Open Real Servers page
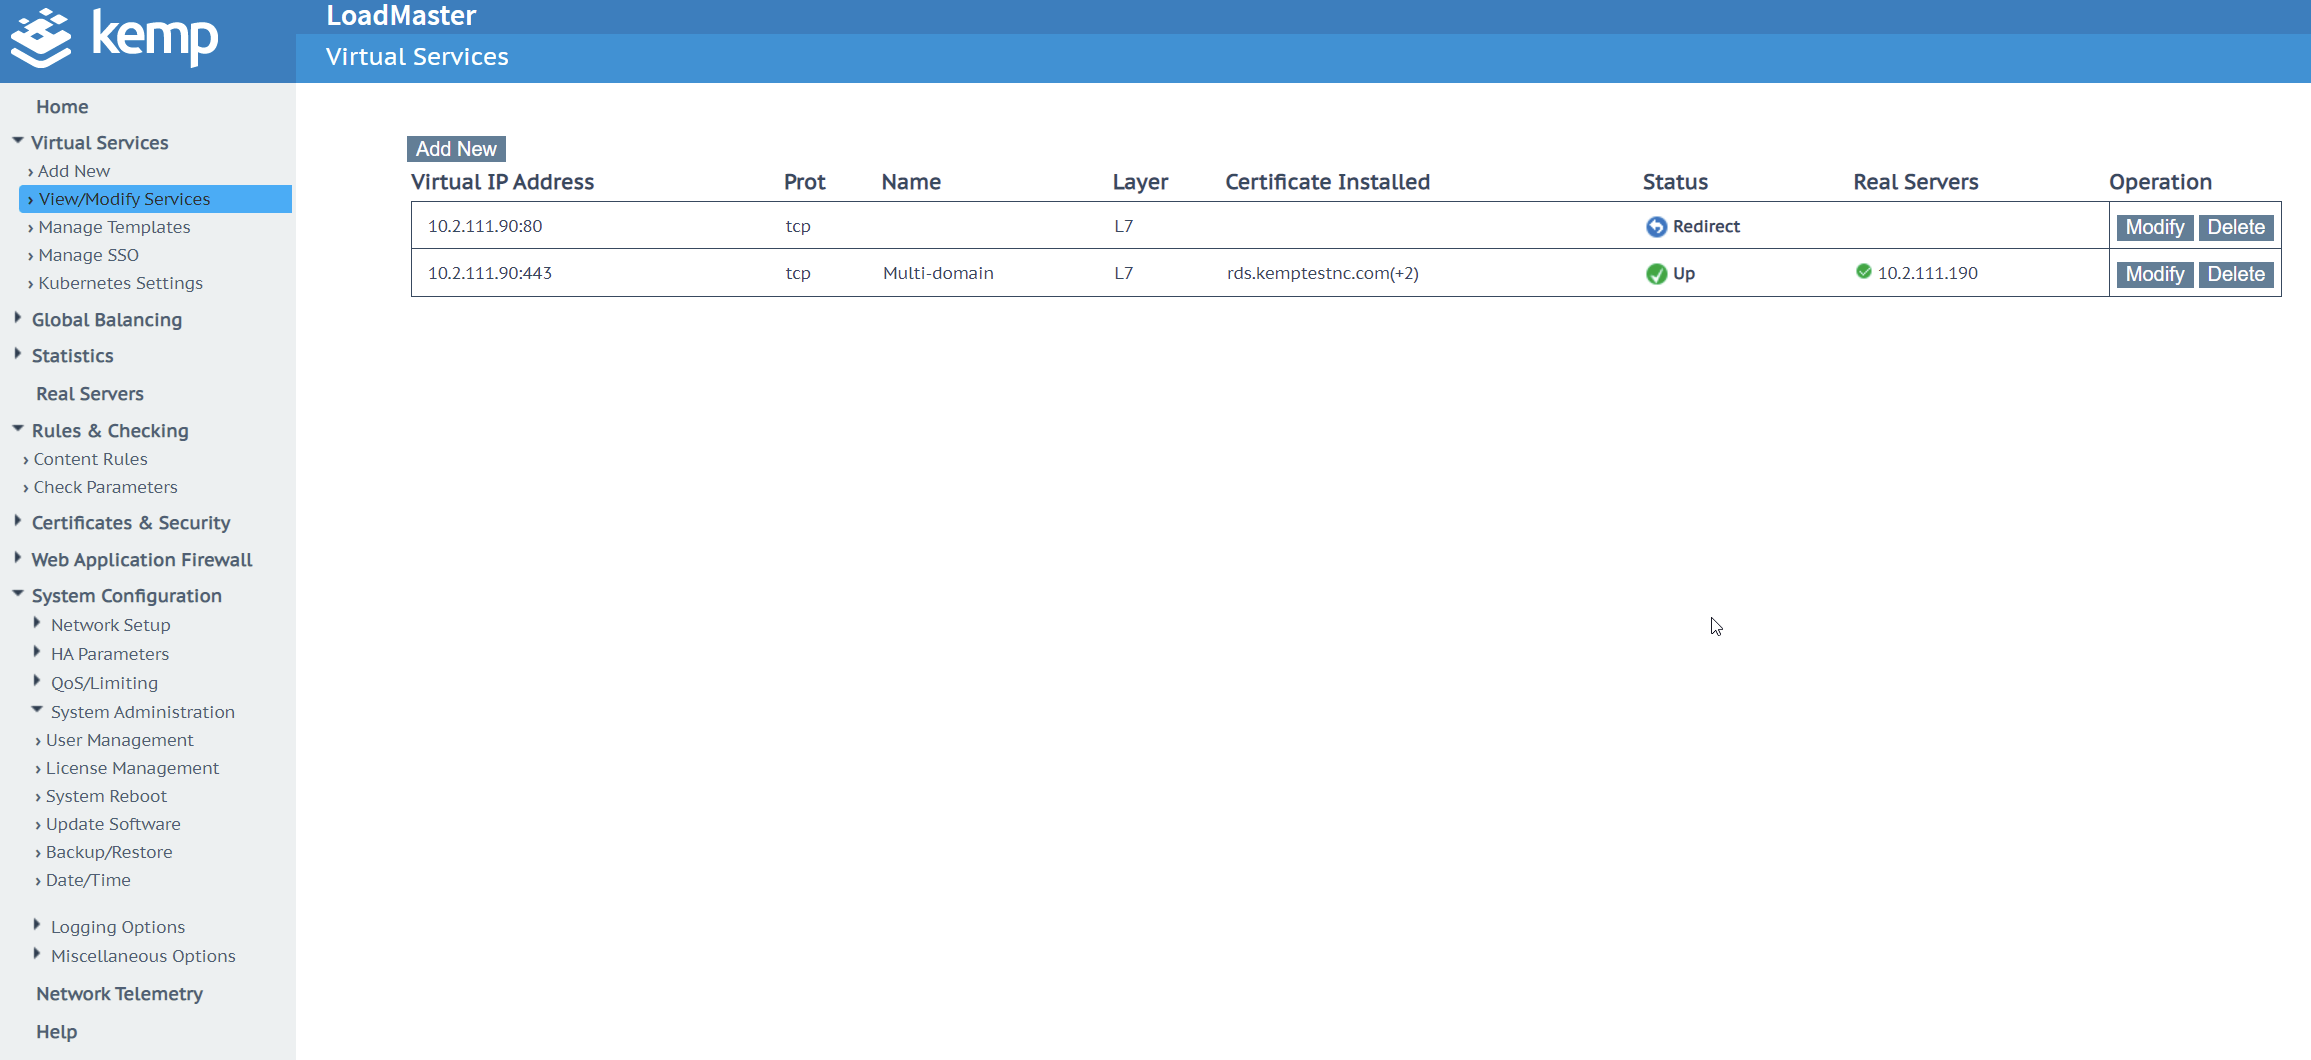This screenshot has width=2311, height=1060. click(90, 394)
